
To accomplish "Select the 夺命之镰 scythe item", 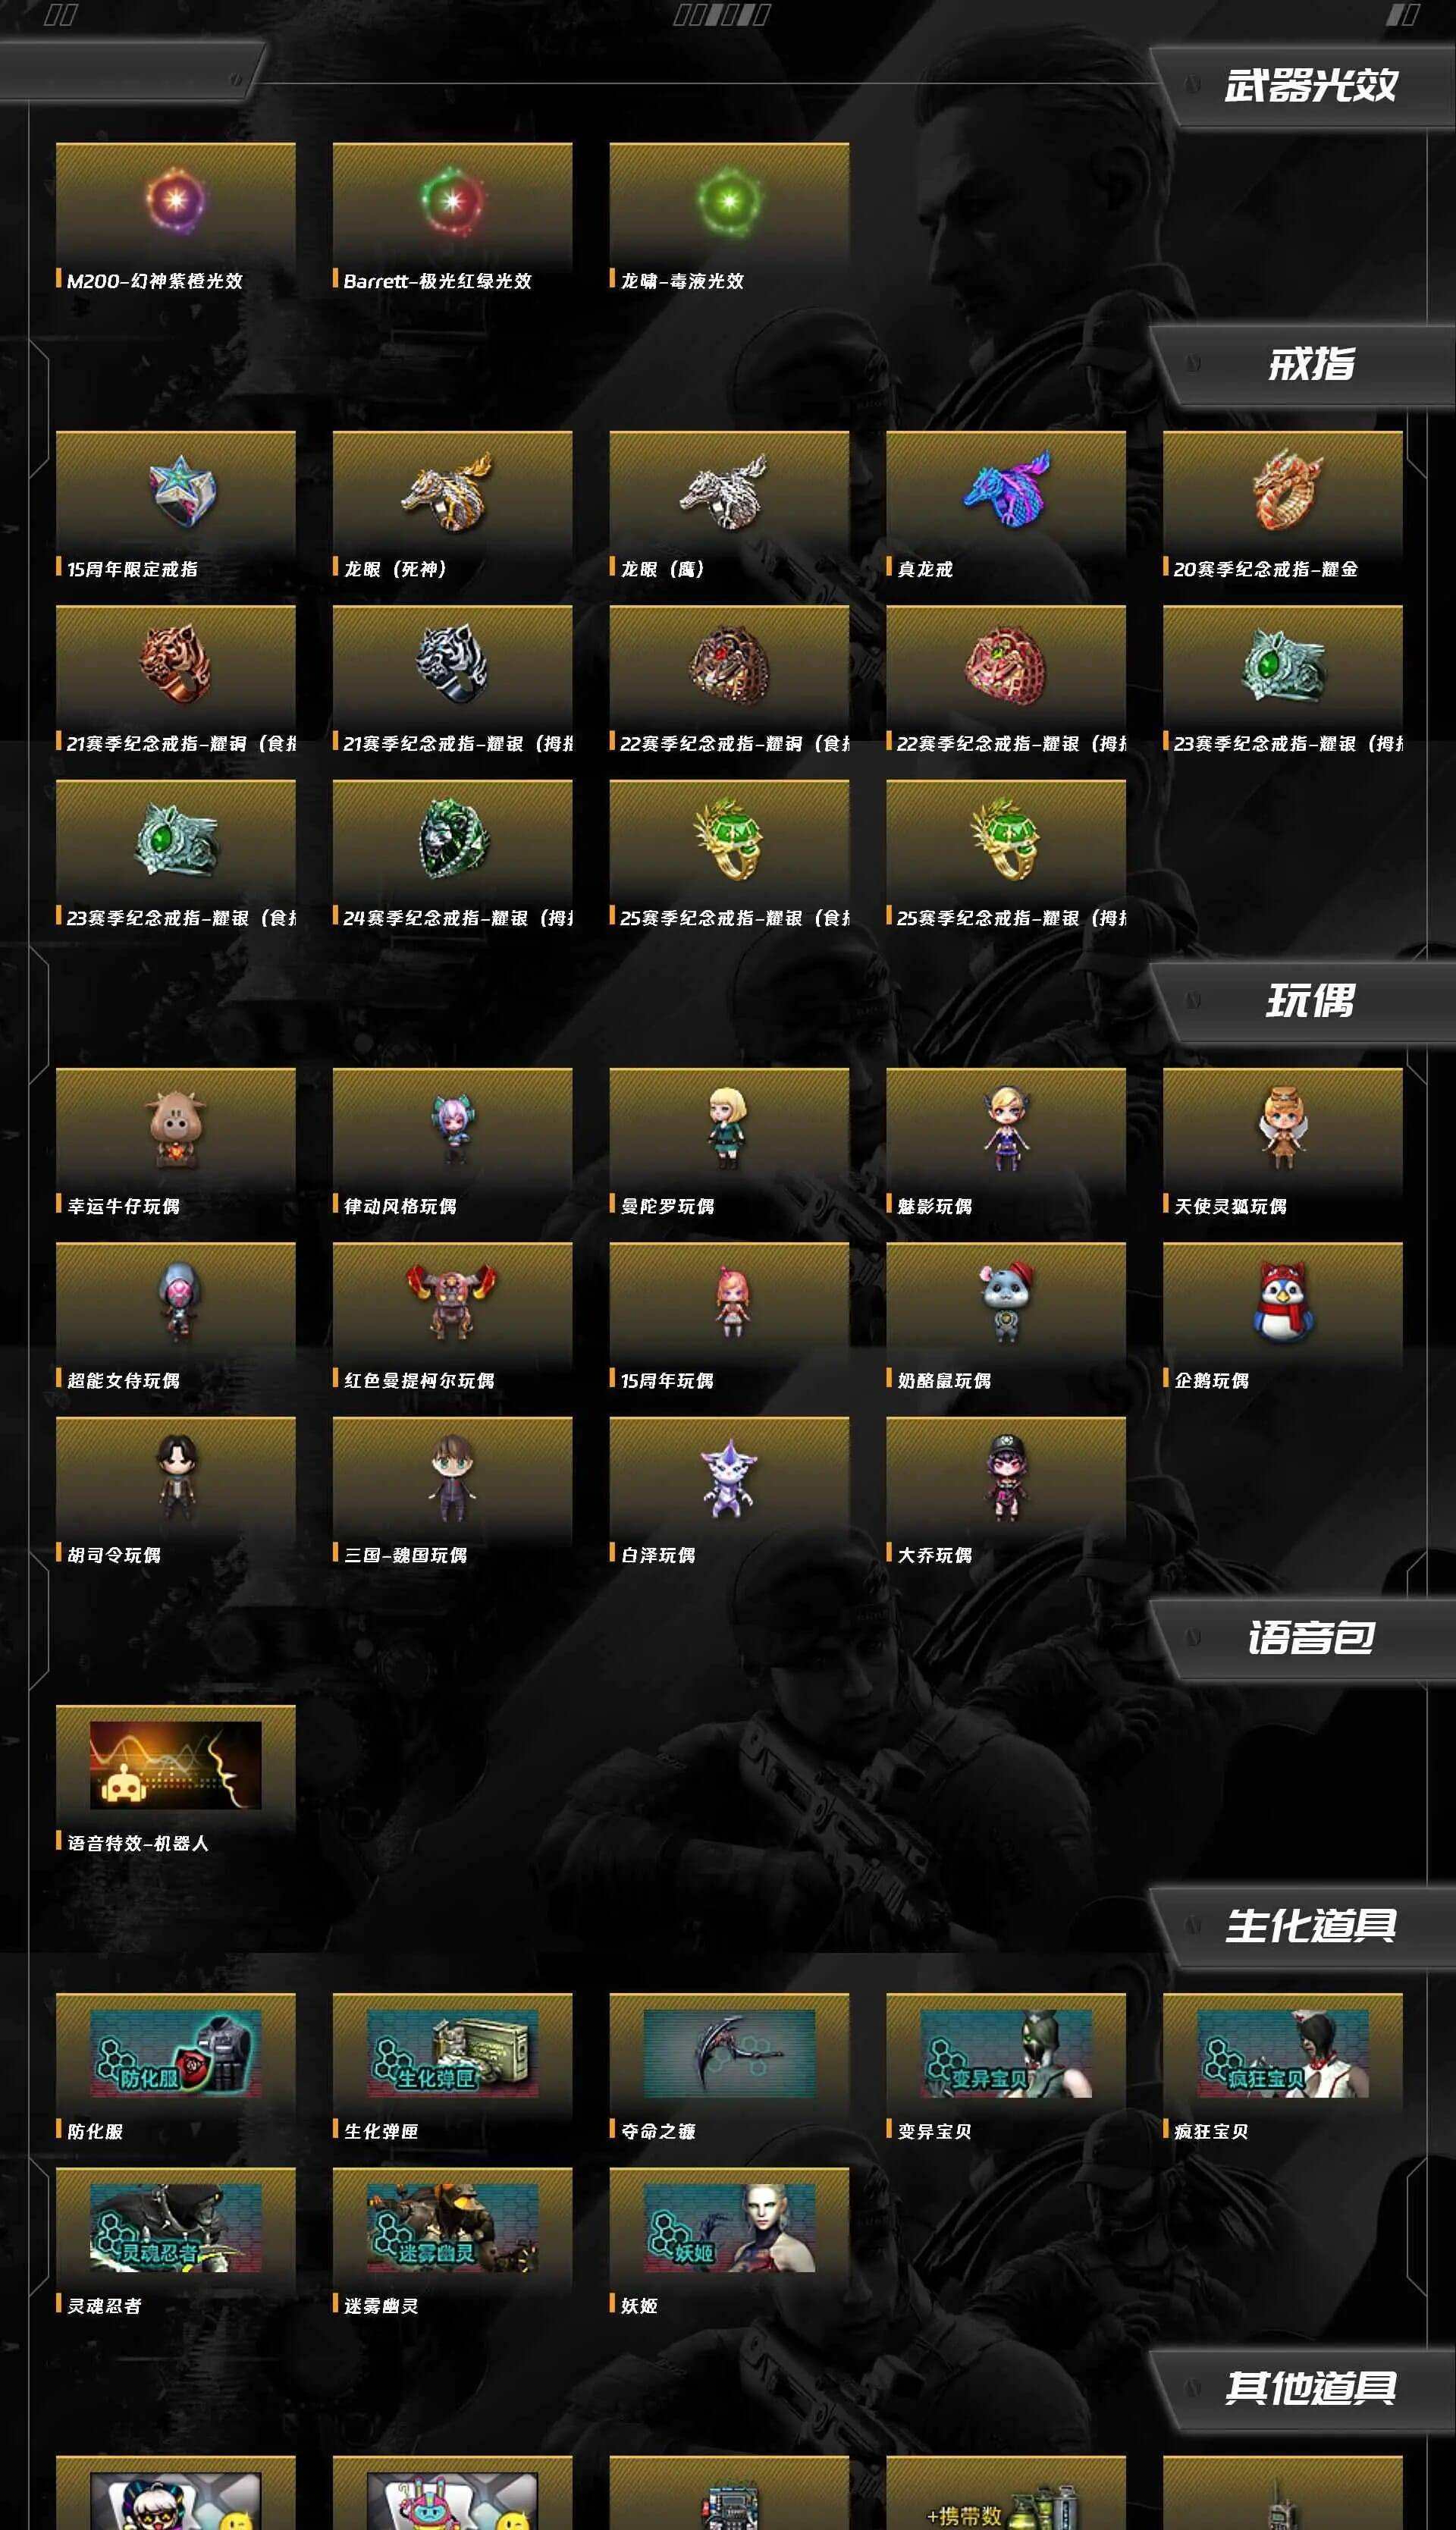I will [729, 2053].
